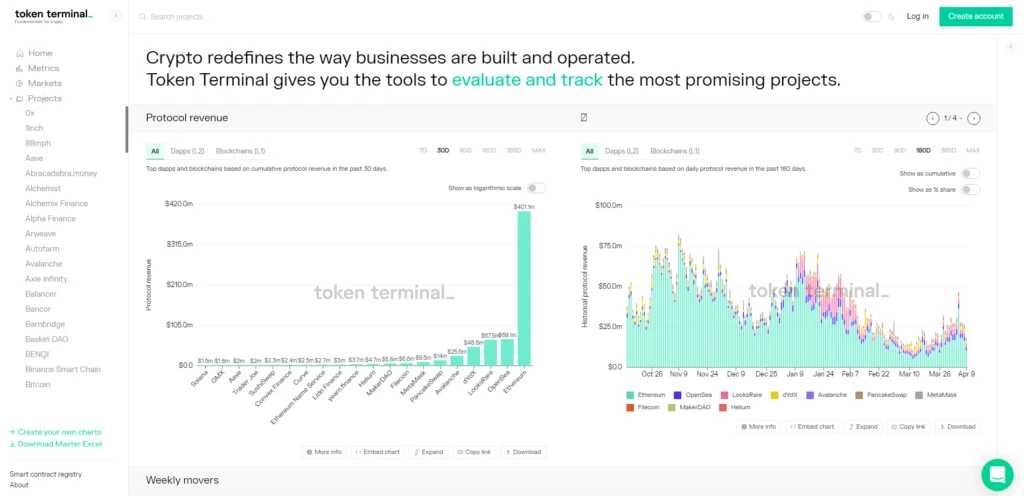Image resolution: width=1024 pixels, height=496 pixels.
Task: Select 90D range on the bar chart
Action: pos(465,151)
